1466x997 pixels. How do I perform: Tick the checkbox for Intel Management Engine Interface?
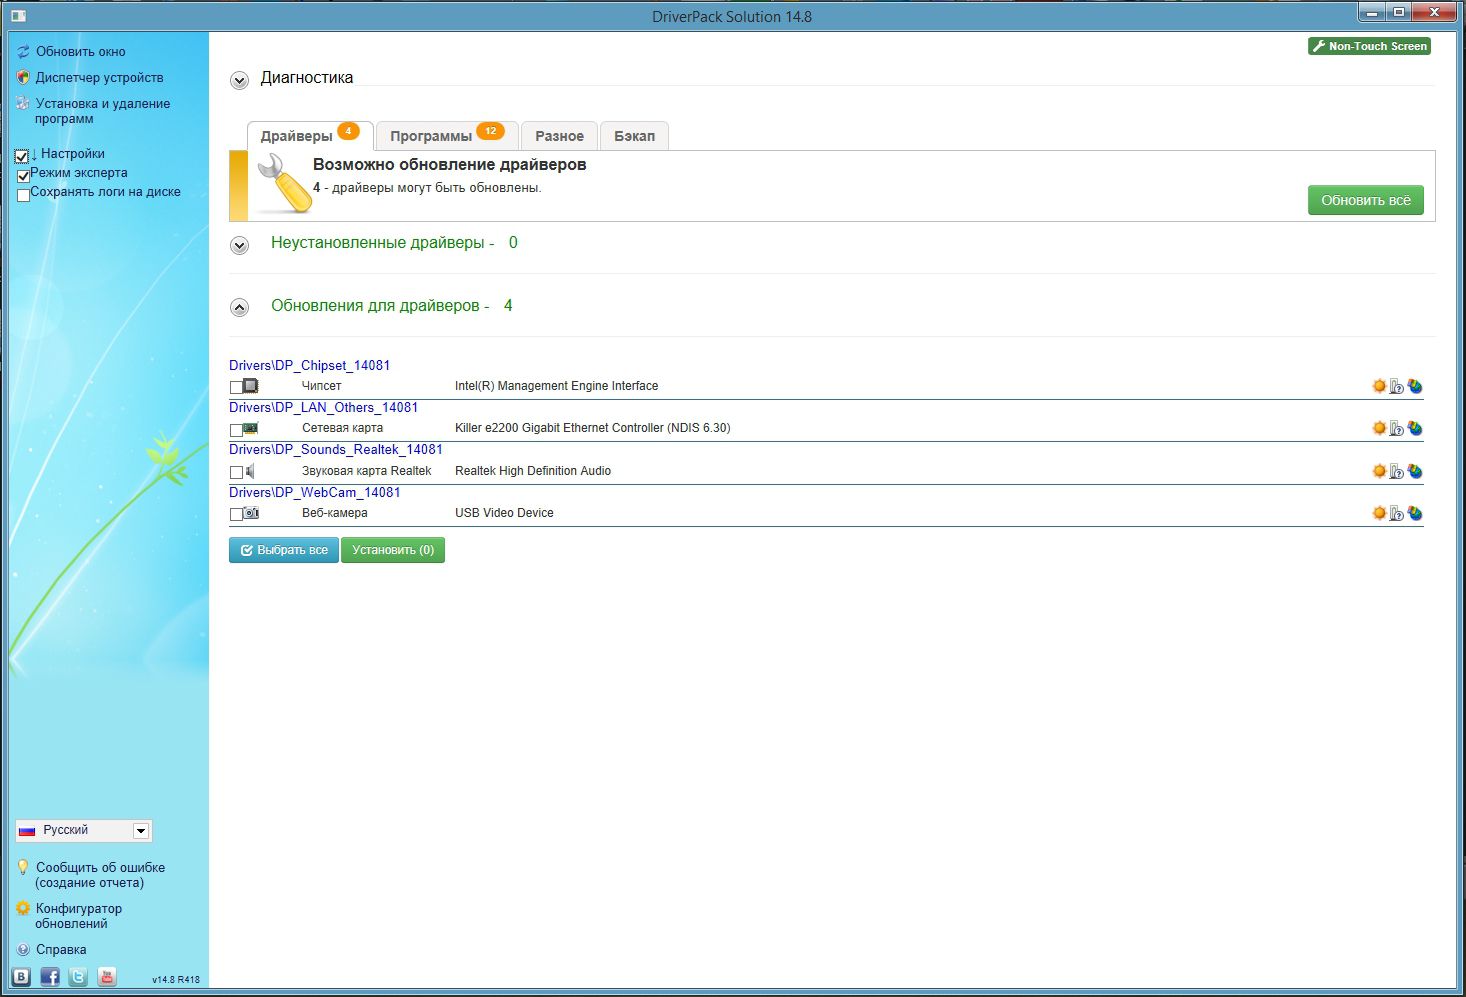tap(236, 387)
